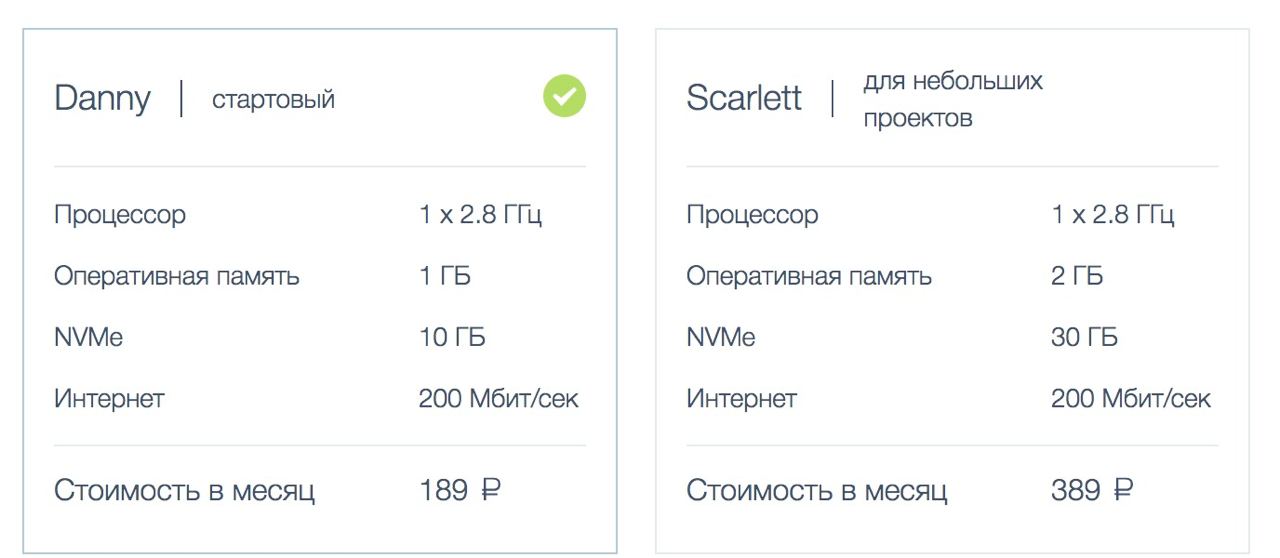Click Стоимость в месяц in the Danny card

(185, 491)
